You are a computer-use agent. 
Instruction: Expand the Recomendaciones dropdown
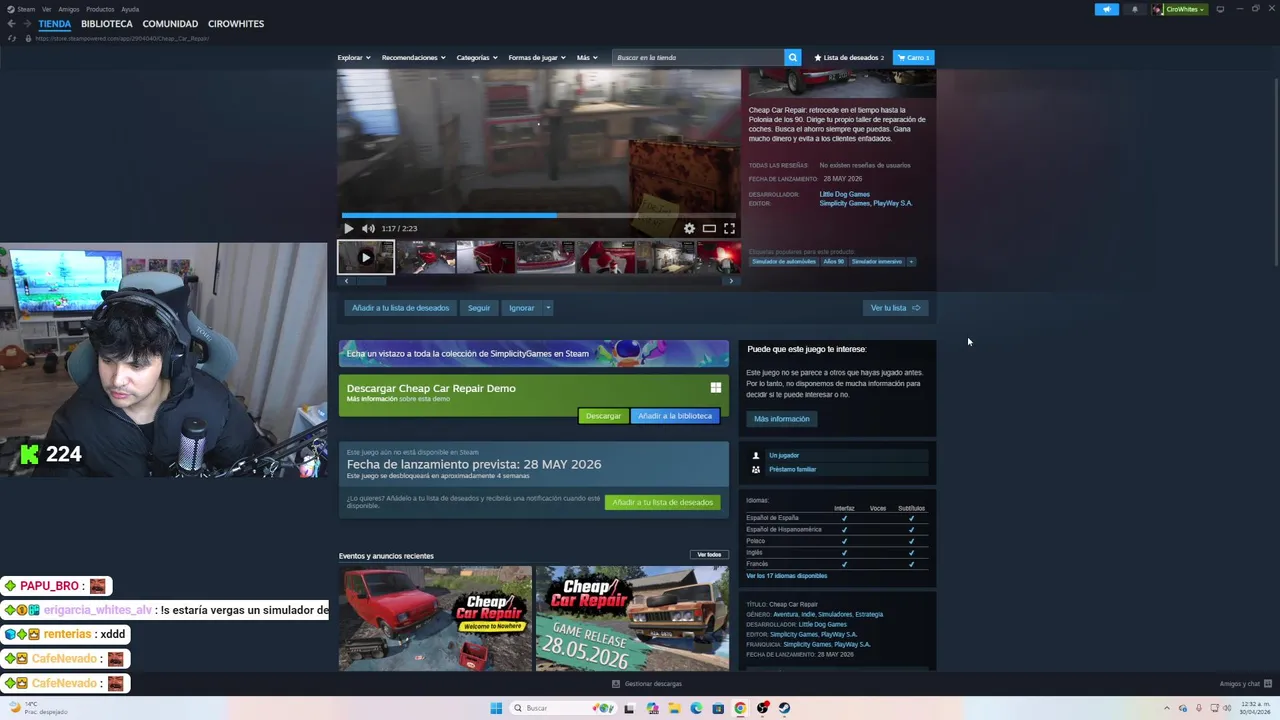pyautogui.click(x=413, y=57)
